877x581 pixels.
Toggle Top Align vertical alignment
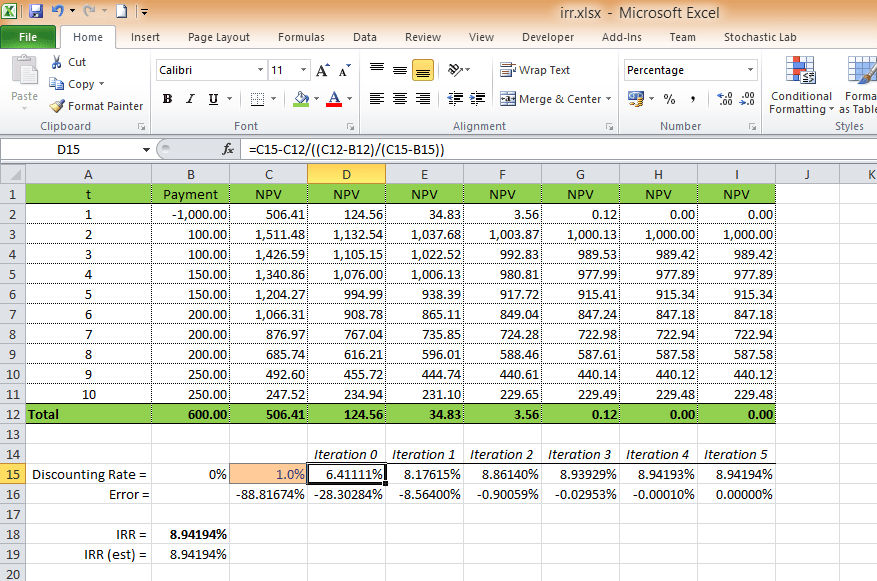click(x=377, y=70)
